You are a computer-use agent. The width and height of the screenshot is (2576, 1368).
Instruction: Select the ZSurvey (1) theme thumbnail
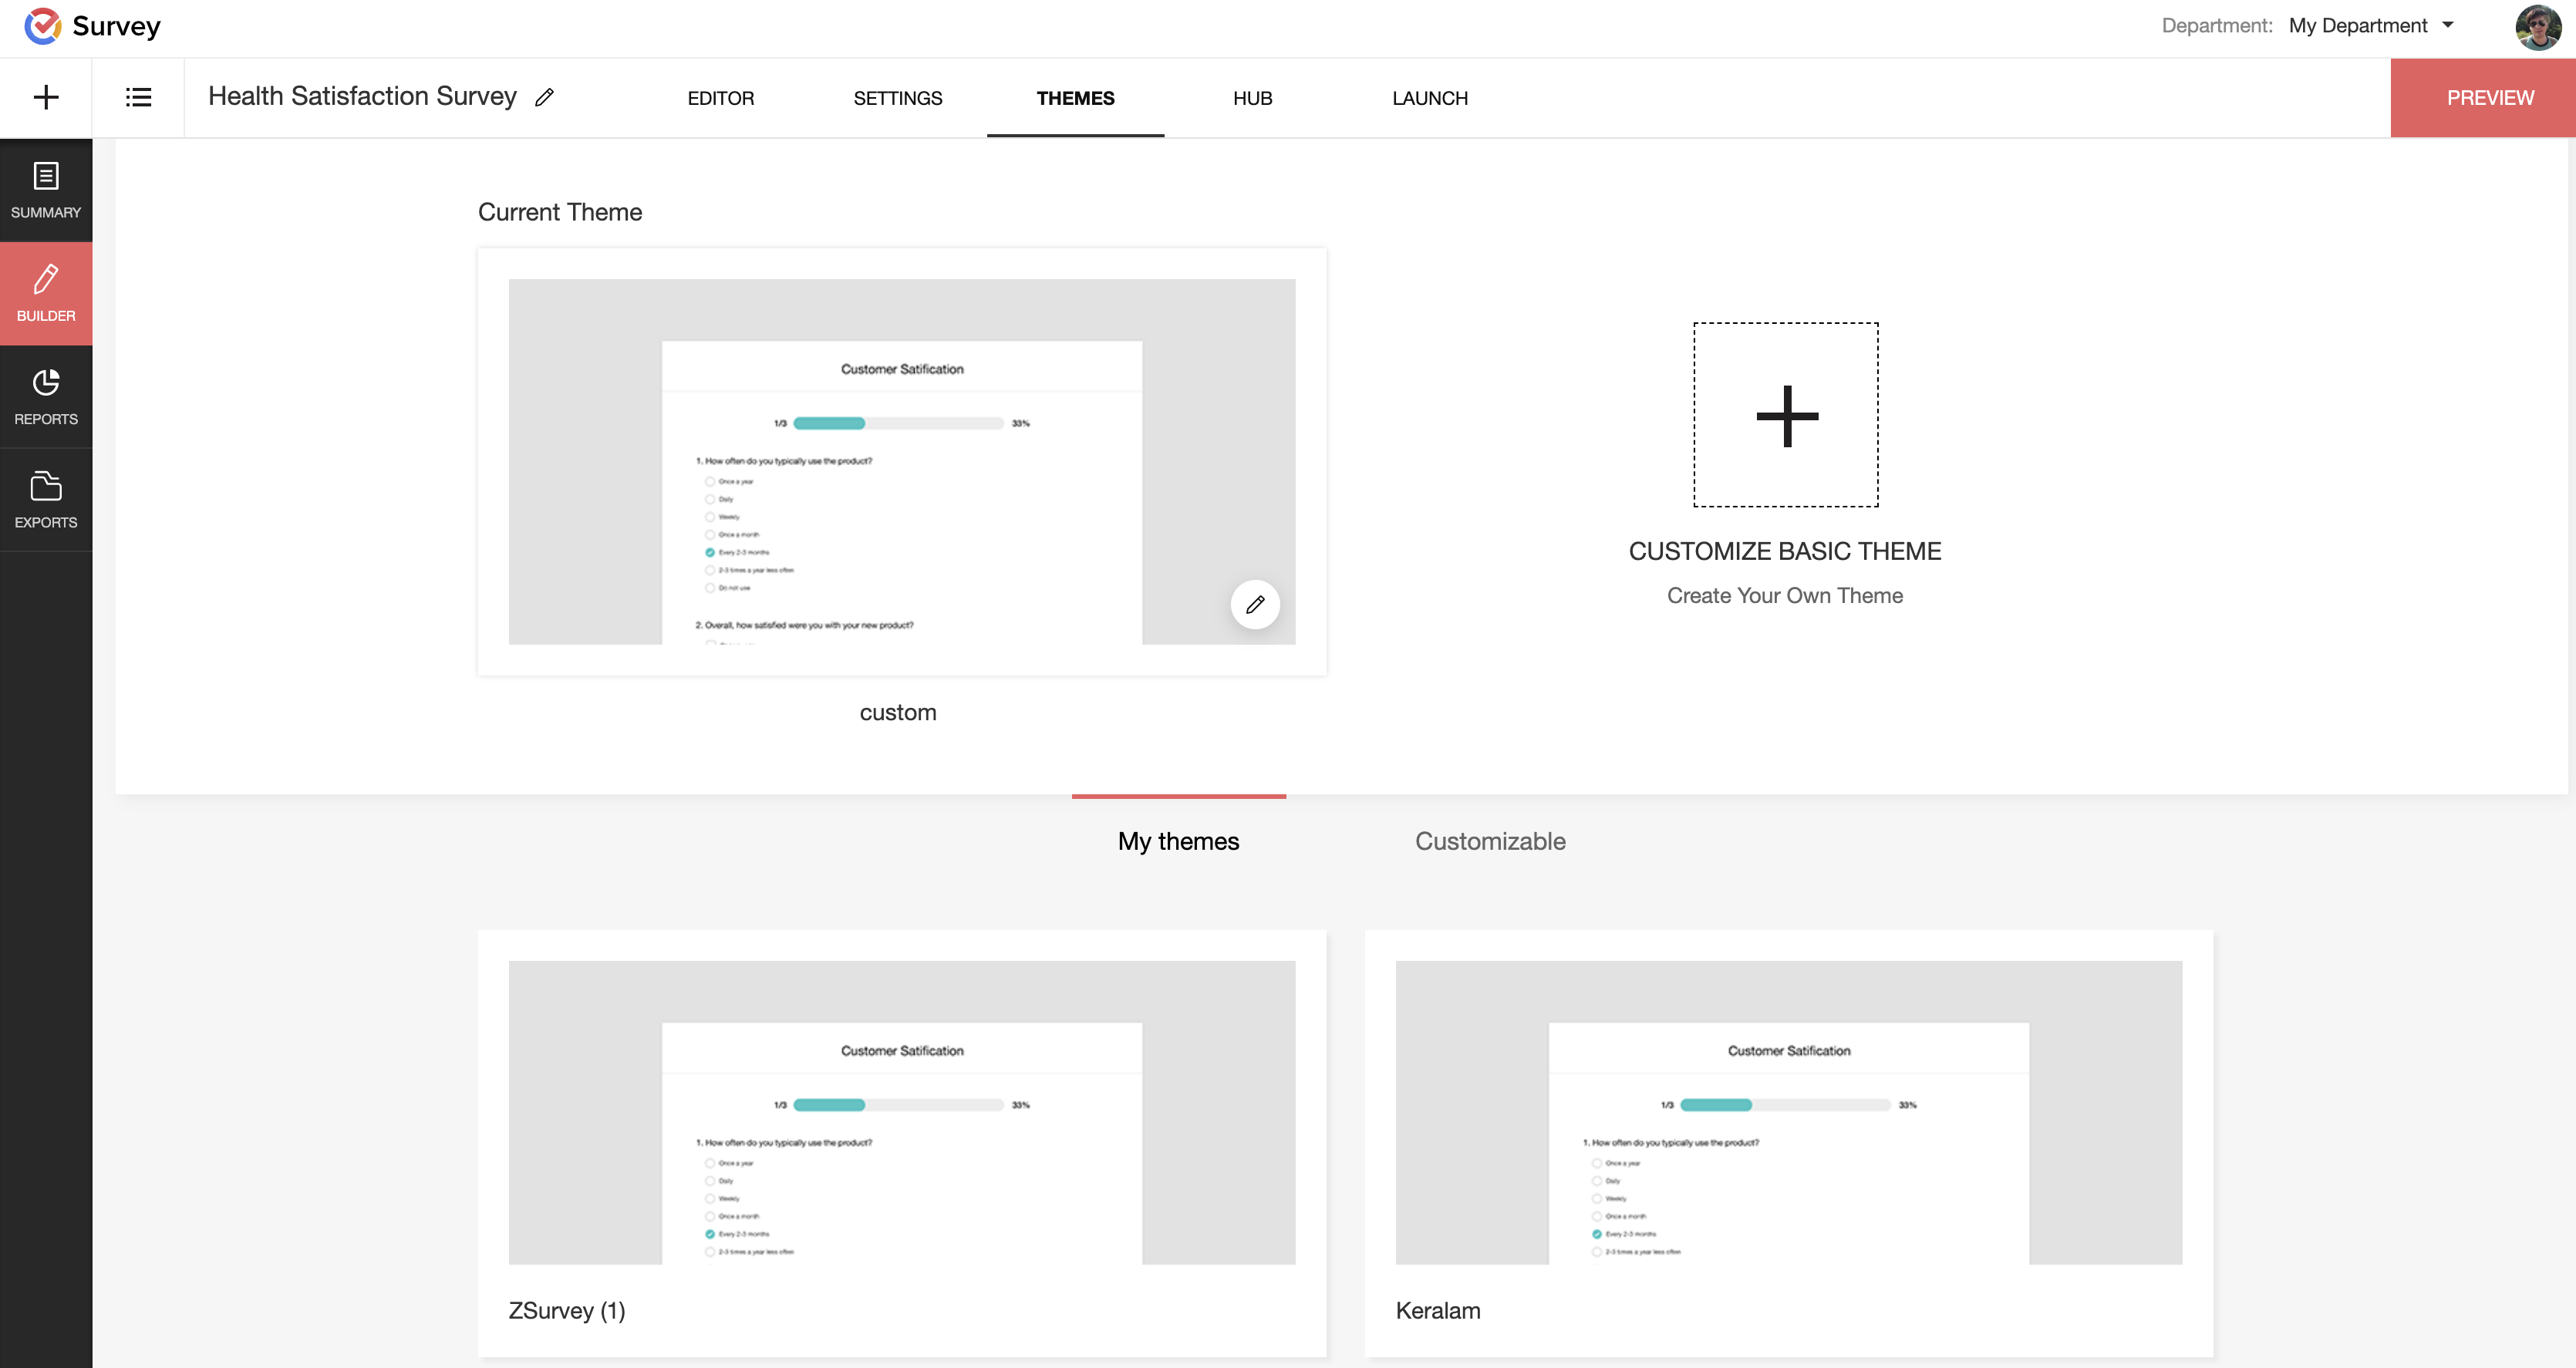[901, 1112]
